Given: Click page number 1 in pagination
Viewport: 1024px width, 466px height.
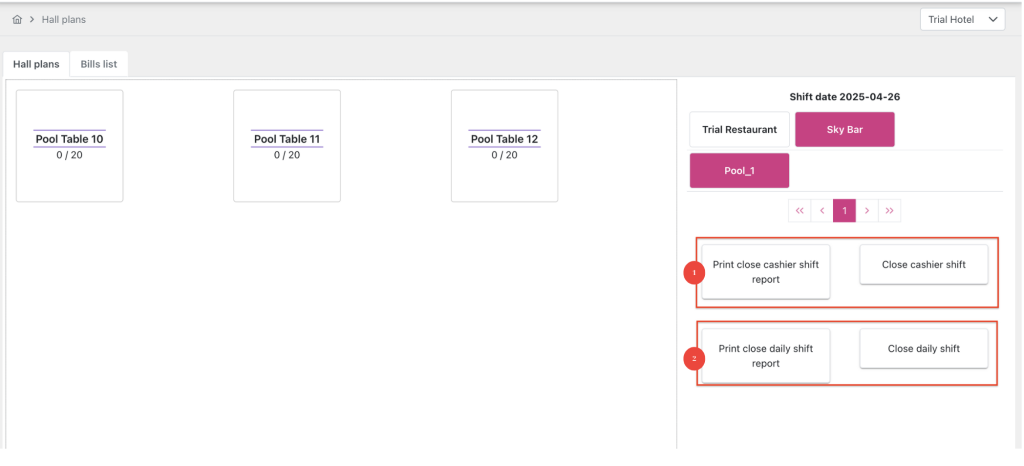Looking at the screenshot, I should (844, 211).
